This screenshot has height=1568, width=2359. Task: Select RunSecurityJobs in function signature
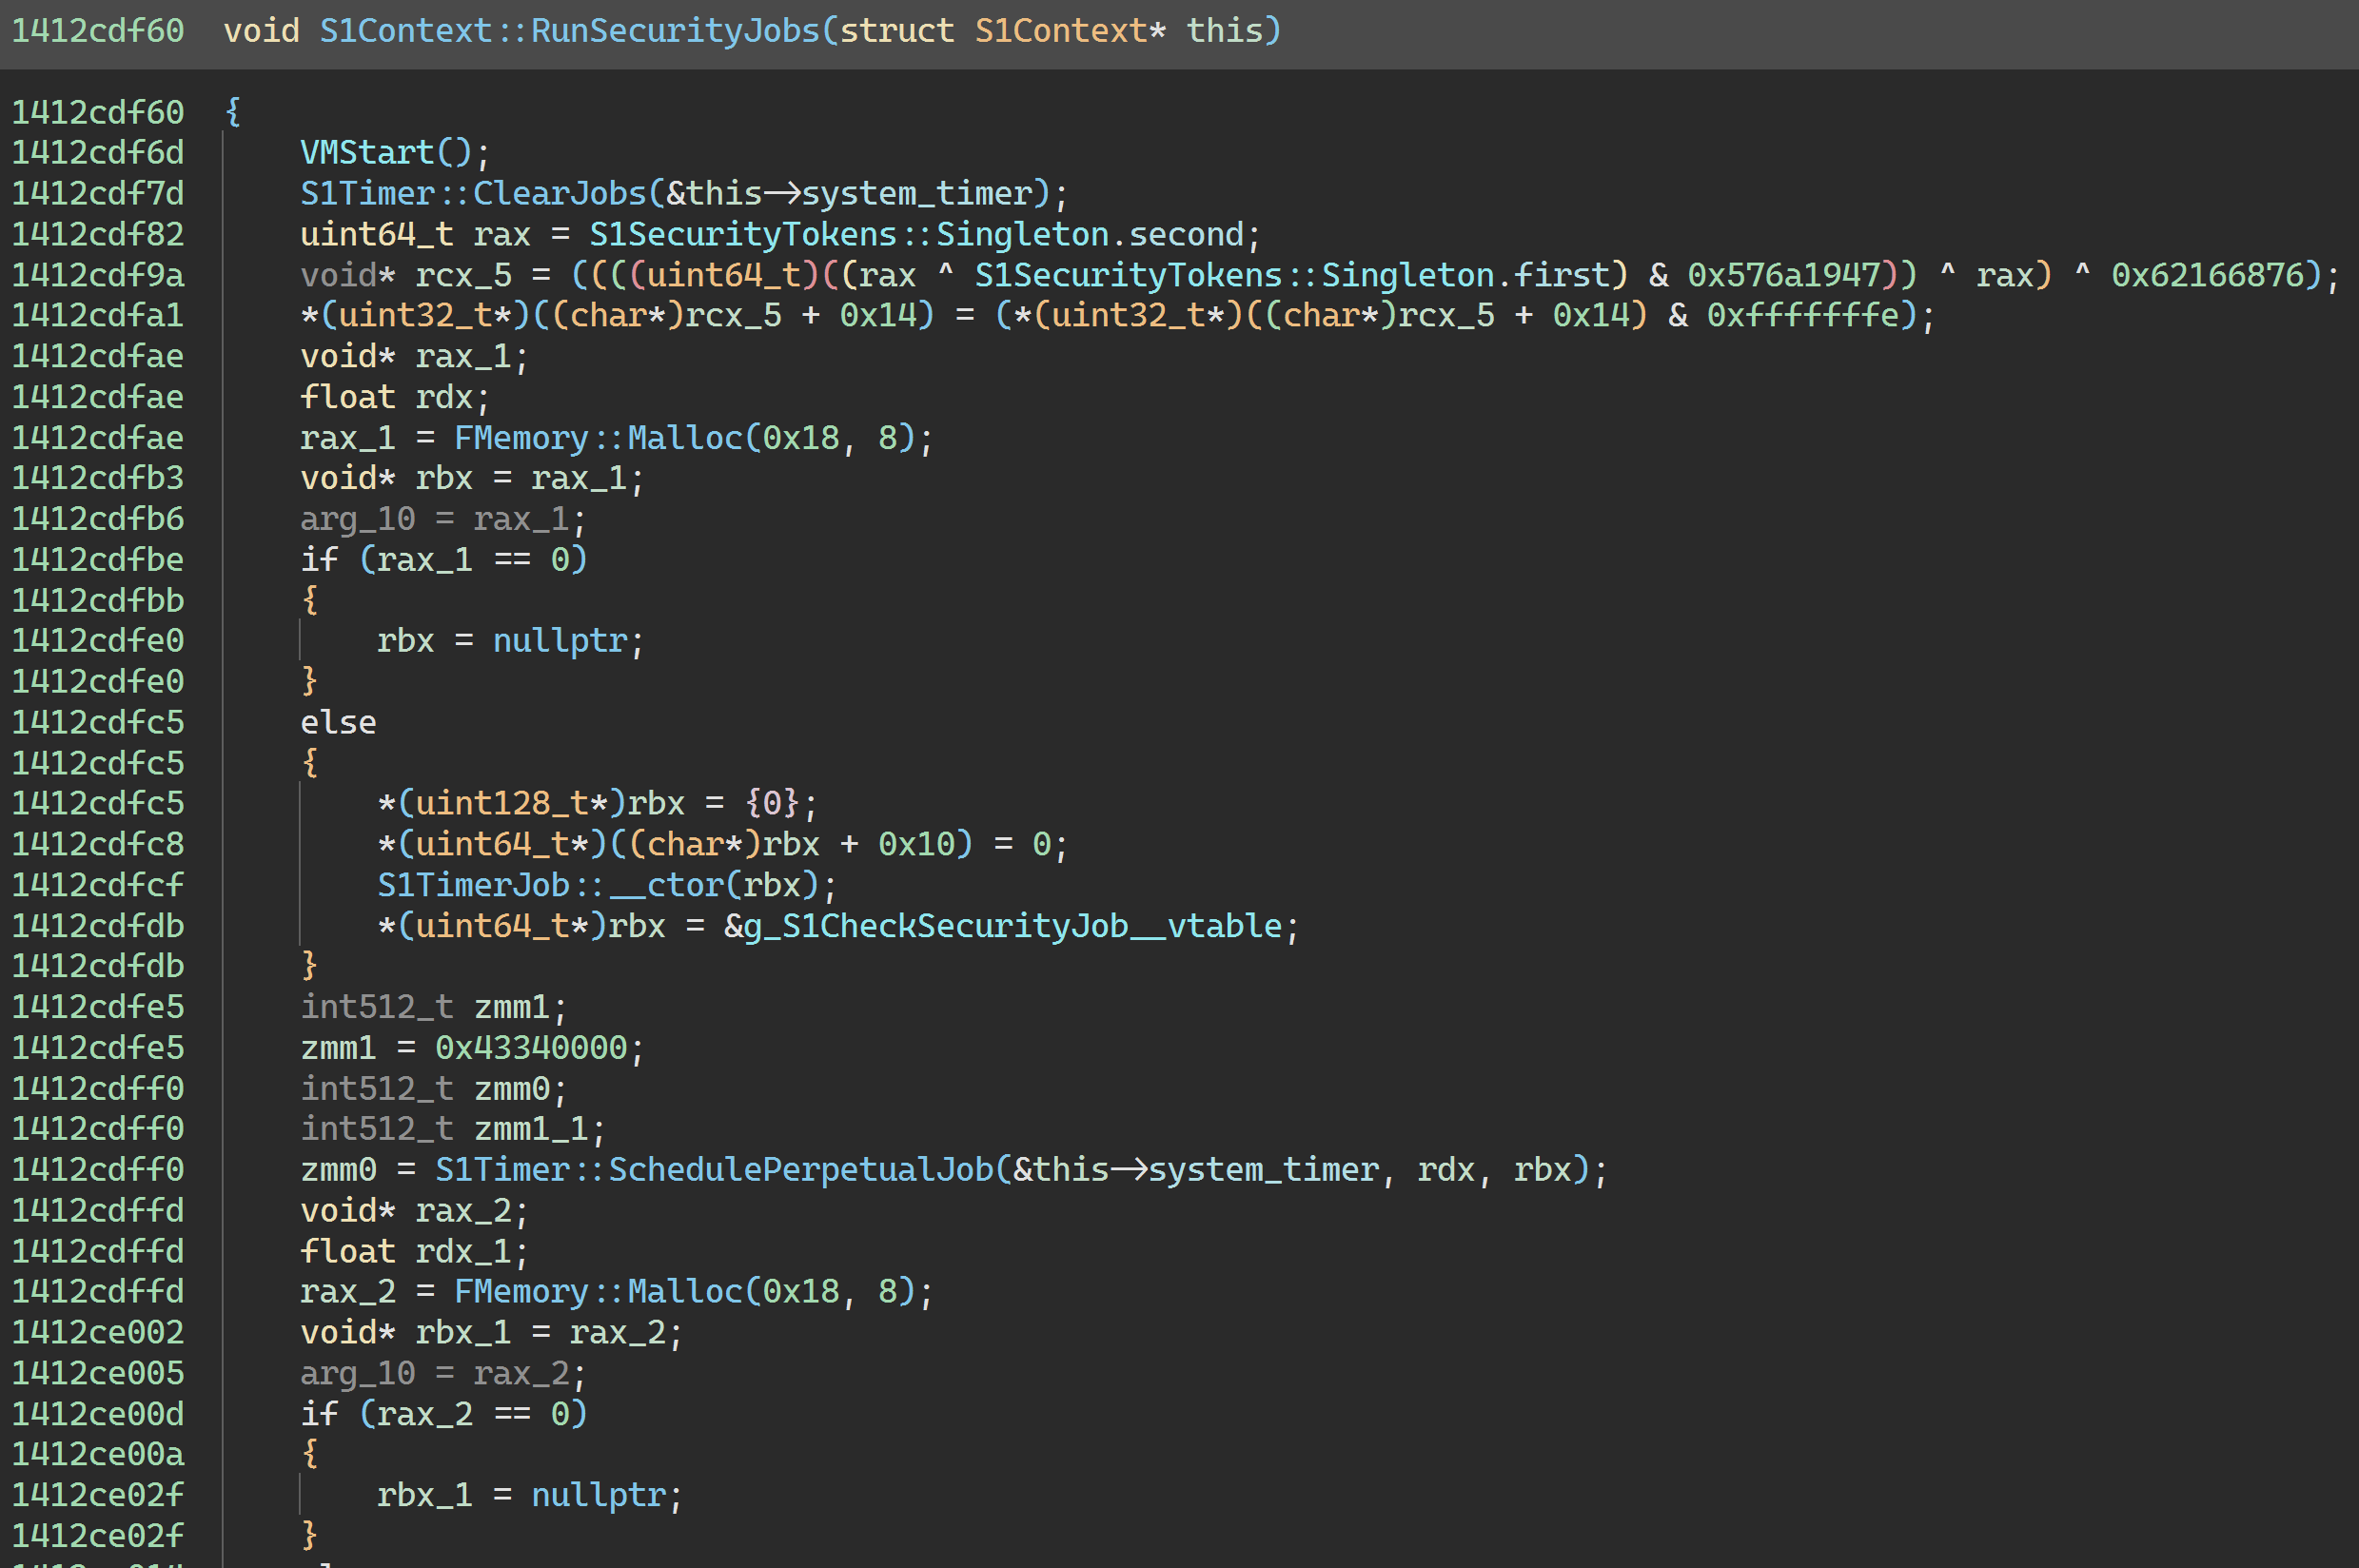[675, 30]
